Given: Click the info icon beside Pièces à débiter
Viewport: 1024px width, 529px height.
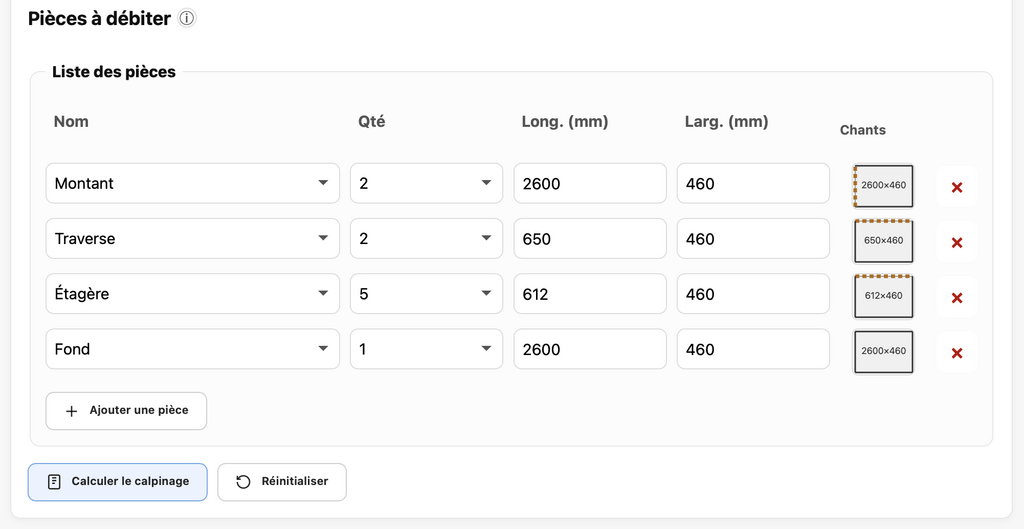Looking at the screenshot, I should click(x=187, y=19).
